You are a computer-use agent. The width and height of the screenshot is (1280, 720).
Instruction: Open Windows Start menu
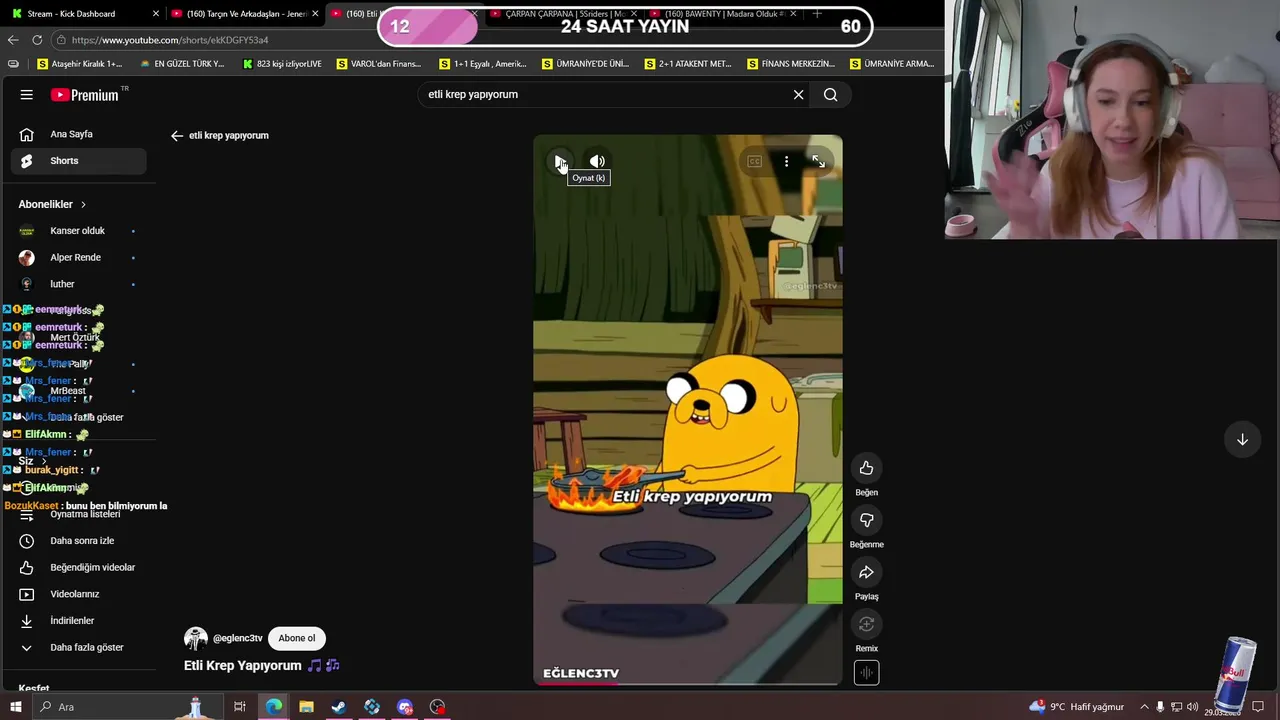coord(15,707)
